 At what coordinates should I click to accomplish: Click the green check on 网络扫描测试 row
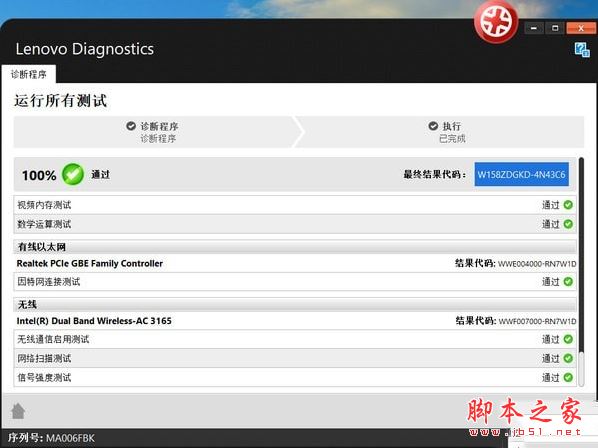568,358
